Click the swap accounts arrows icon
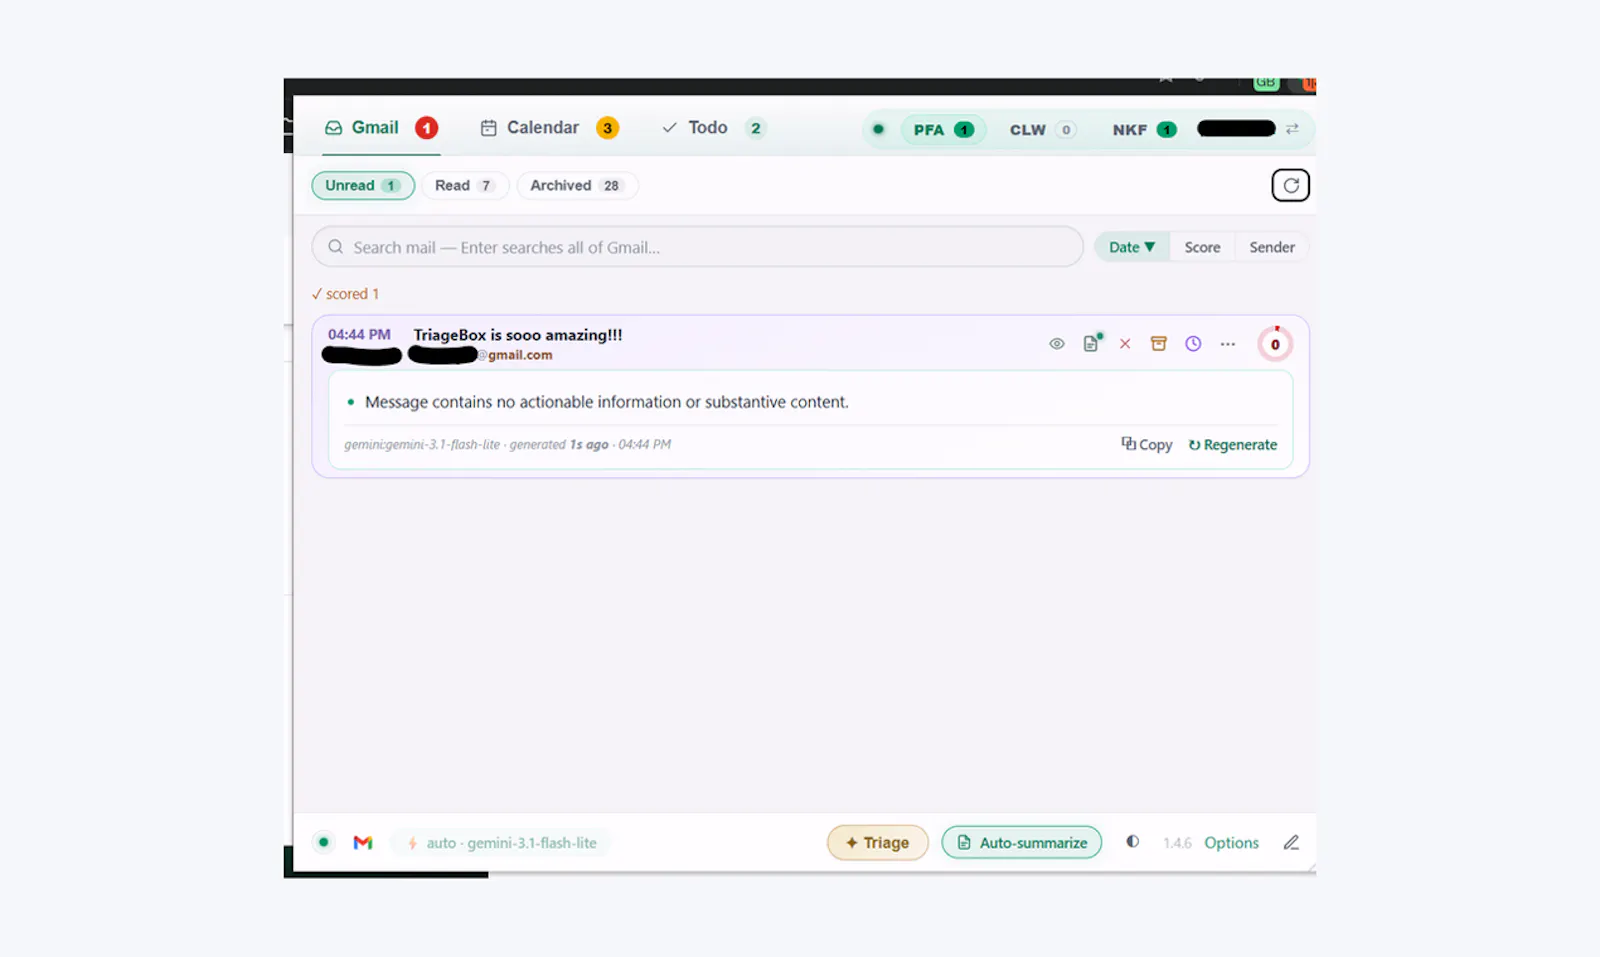The width and height of the screenshot is (1600, 957). [x=1292, y=129]
